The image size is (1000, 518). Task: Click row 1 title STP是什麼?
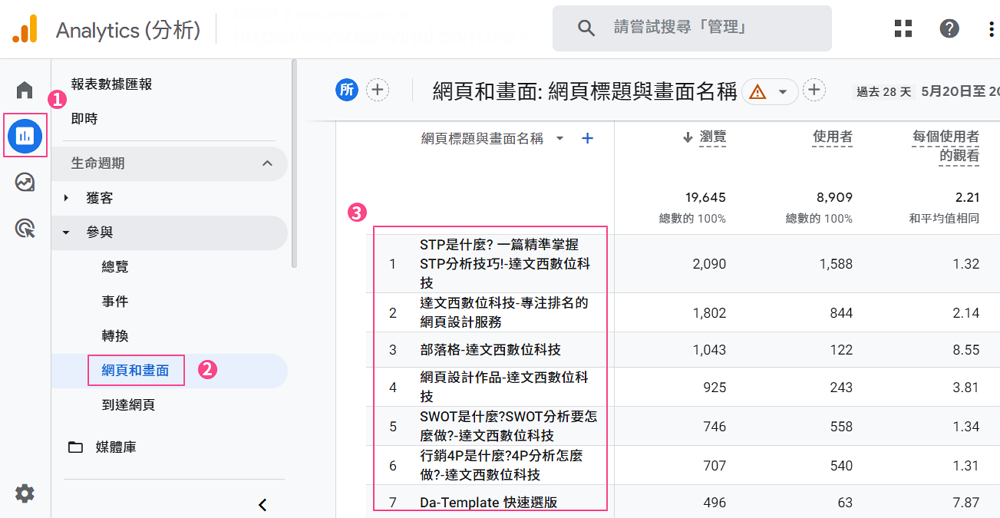[504, 263]
